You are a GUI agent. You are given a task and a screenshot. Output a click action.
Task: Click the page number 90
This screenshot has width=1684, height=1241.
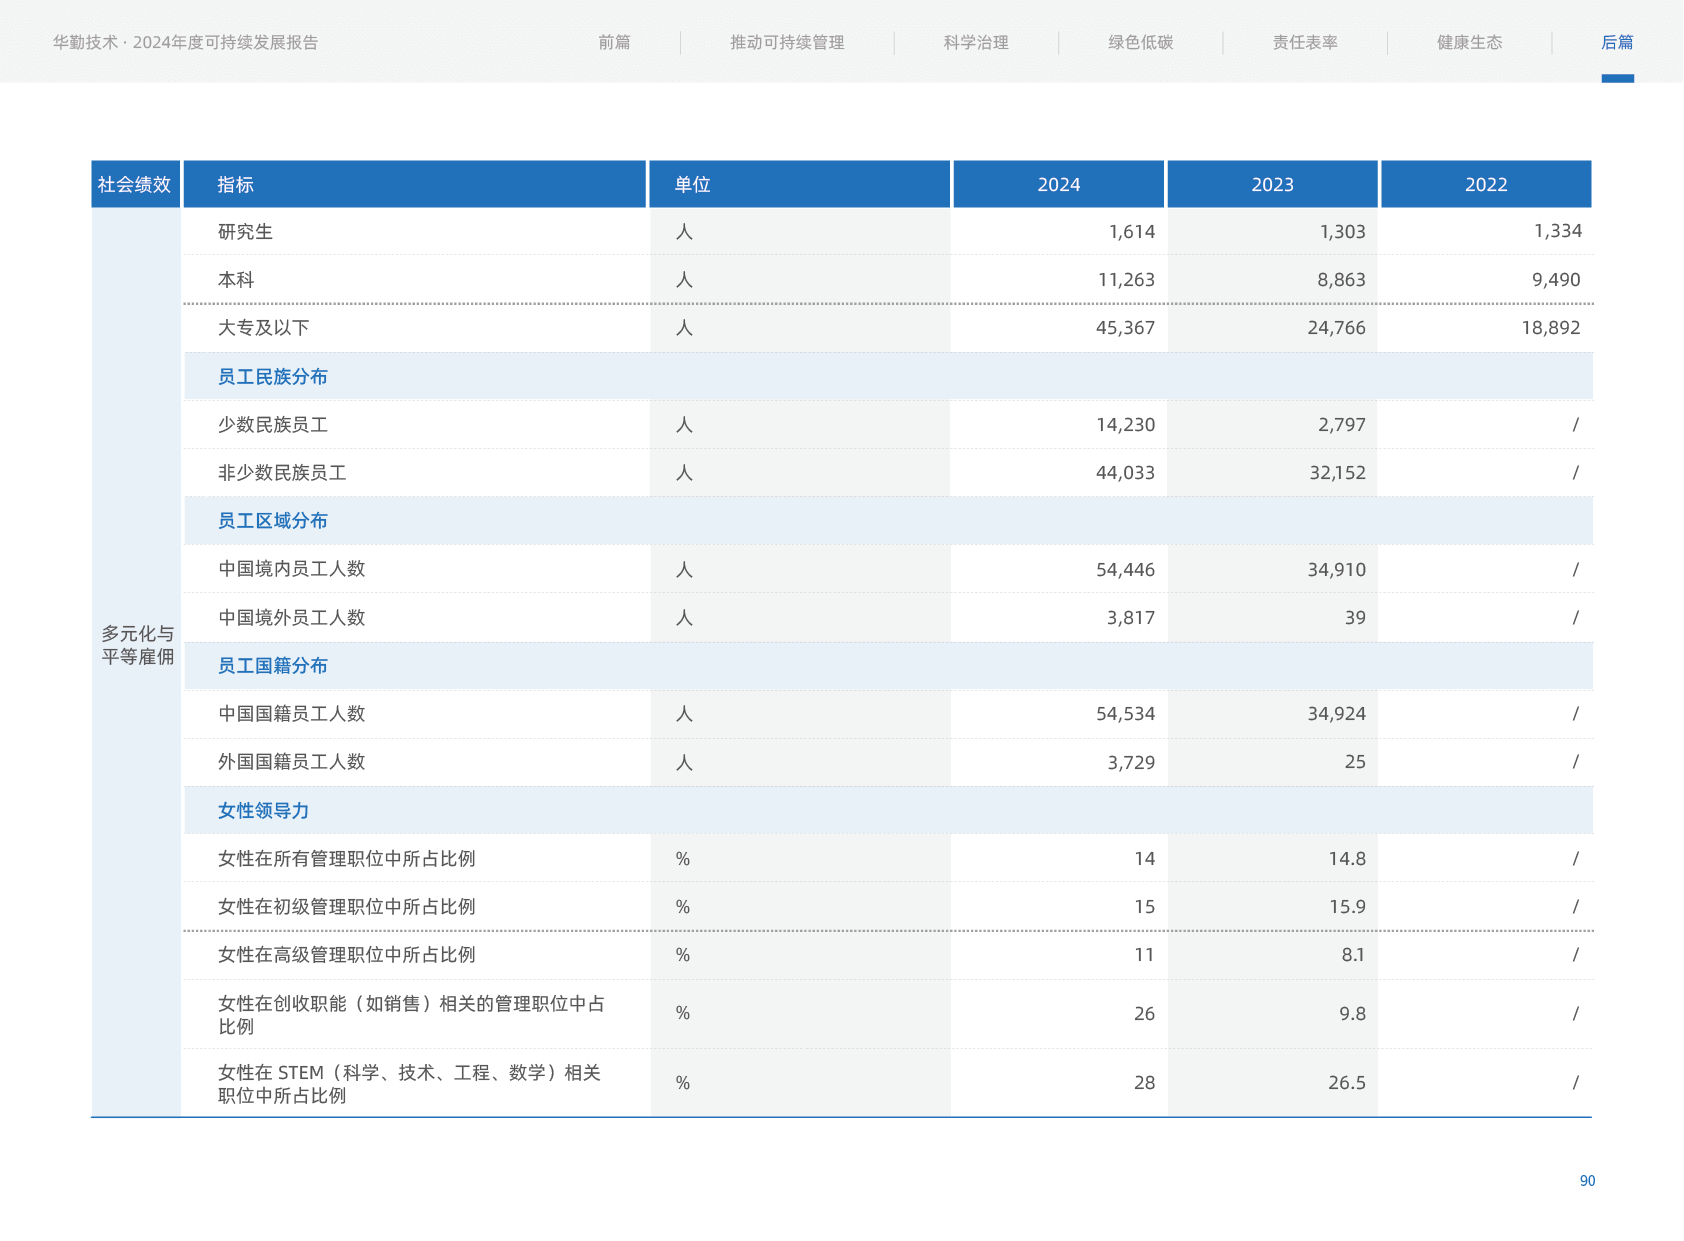click(1587, 1181)
